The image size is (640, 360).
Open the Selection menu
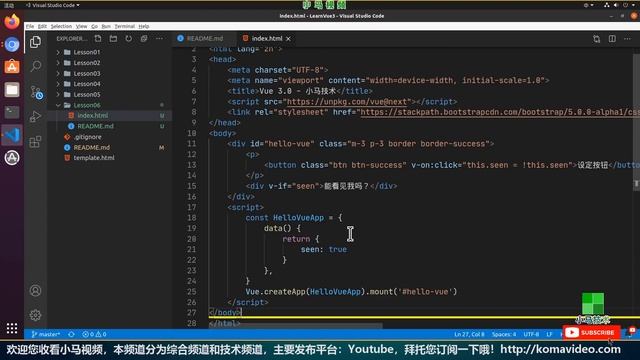click(x=61, y=26)
